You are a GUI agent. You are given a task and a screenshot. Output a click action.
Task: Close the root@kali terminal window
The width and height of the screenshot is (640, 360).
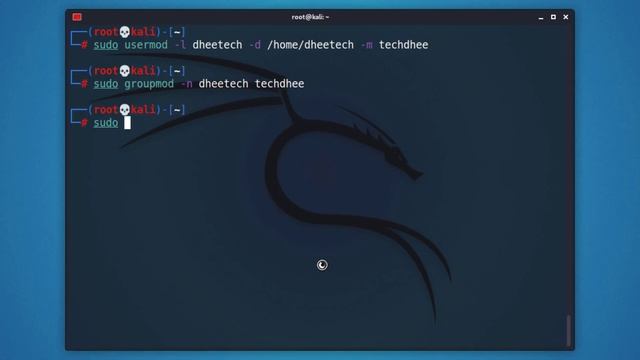[x=566, y=17]
